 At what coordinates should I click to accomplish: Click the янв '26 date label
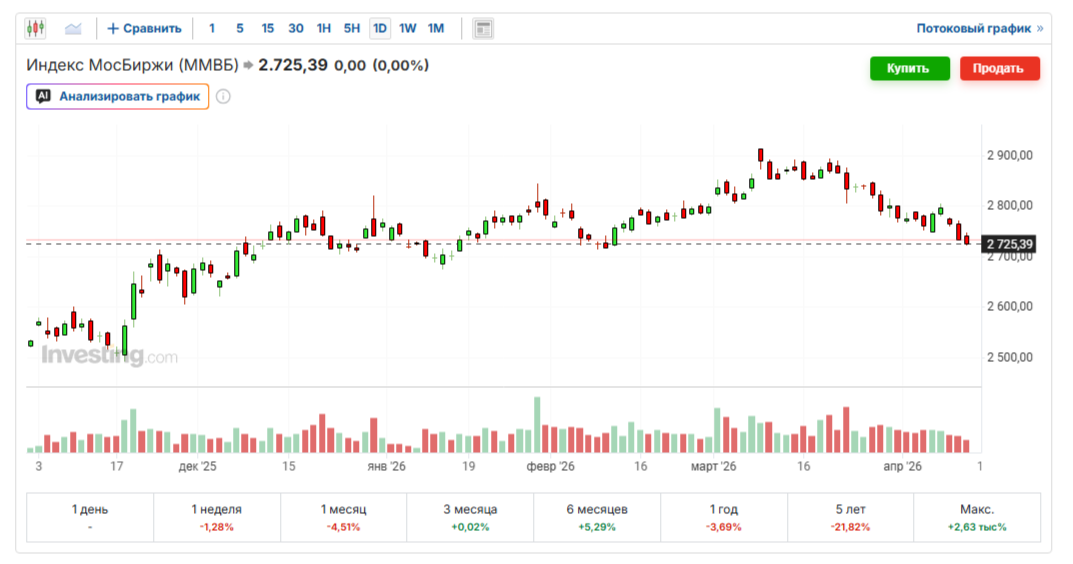point(386,467)
